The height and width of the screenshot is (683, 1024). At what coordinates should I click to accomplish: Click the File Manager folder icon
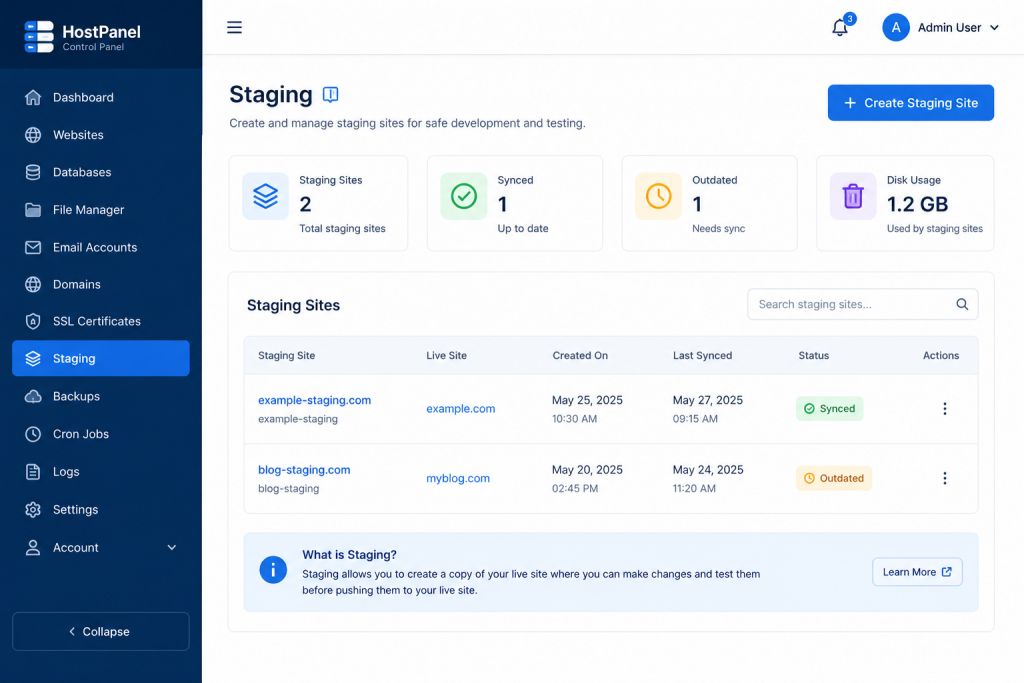coord(33,210)
